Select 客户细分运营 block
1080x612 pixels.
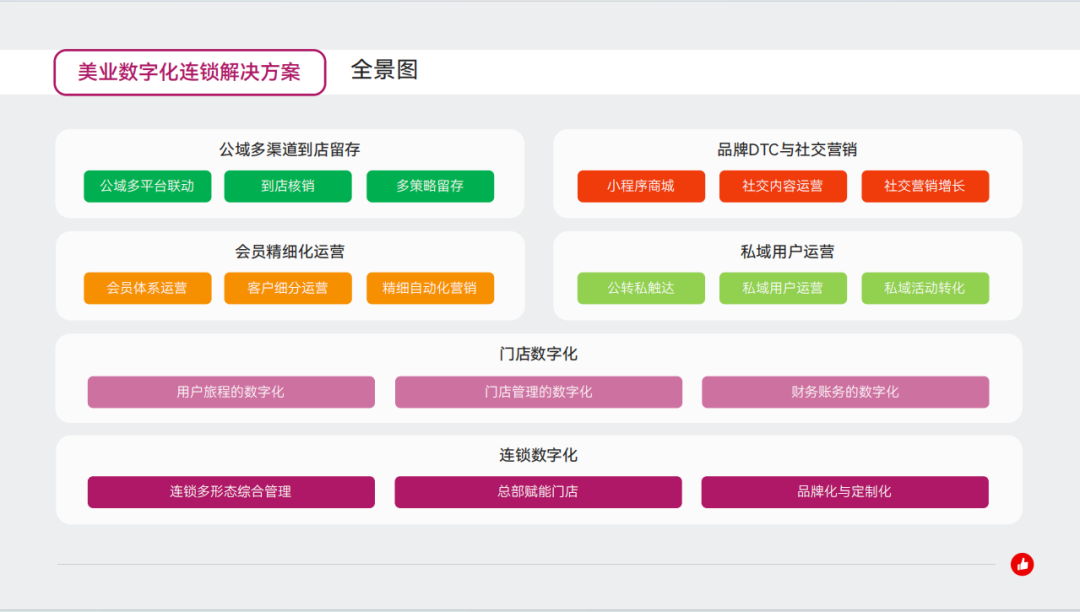pos(288,288)
